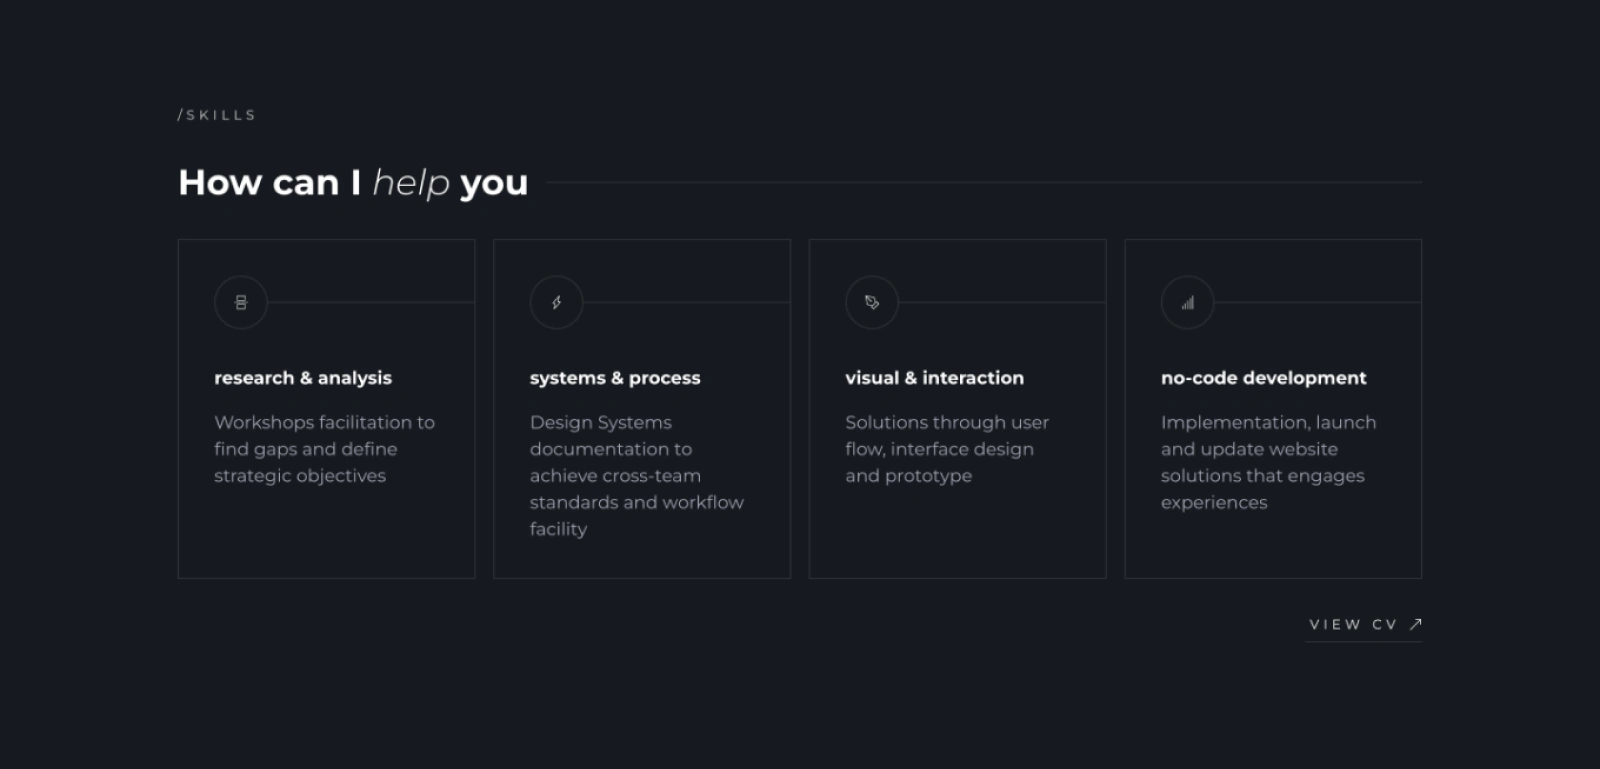Click the divider line right of the heading
This screenshot has height=769, width=1600.
click(x=984, y=182)
